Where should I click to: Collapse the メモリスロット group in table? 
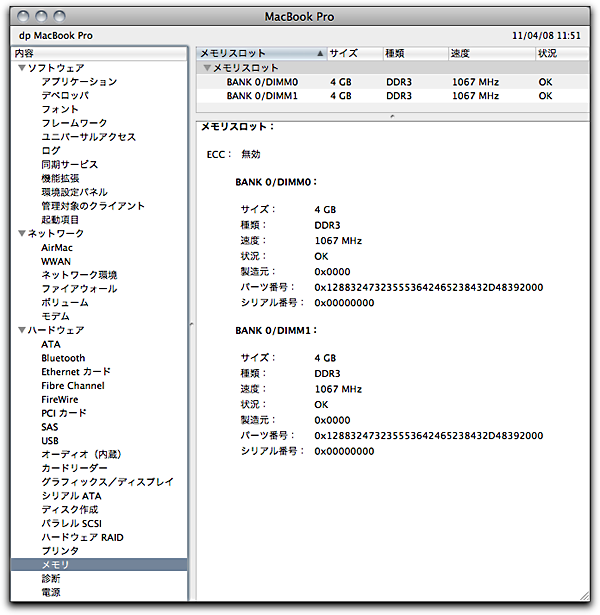click(207, 68)
